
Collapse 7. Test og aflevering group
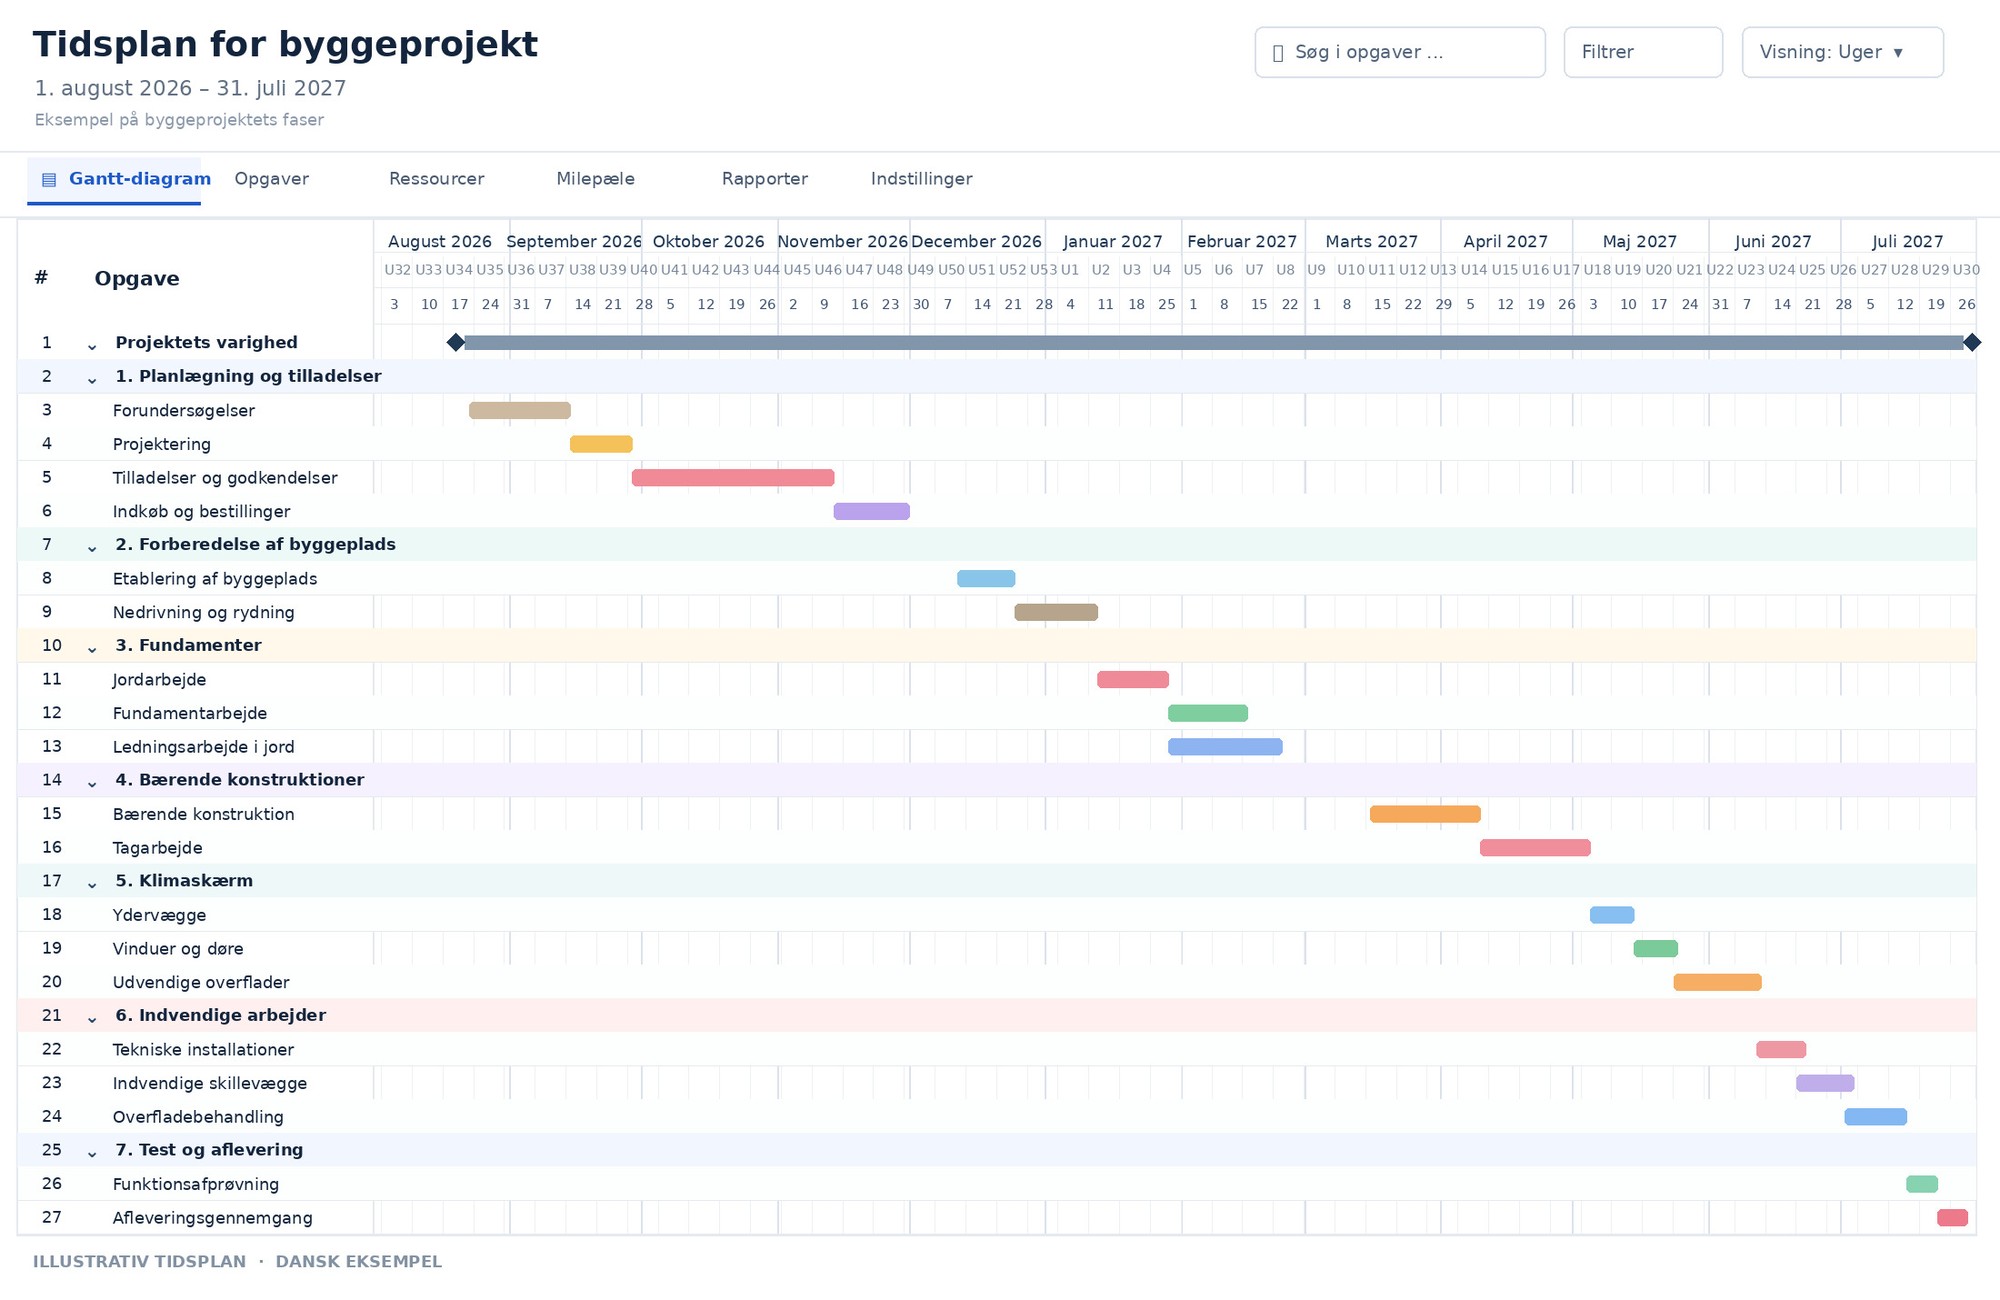92,1152
